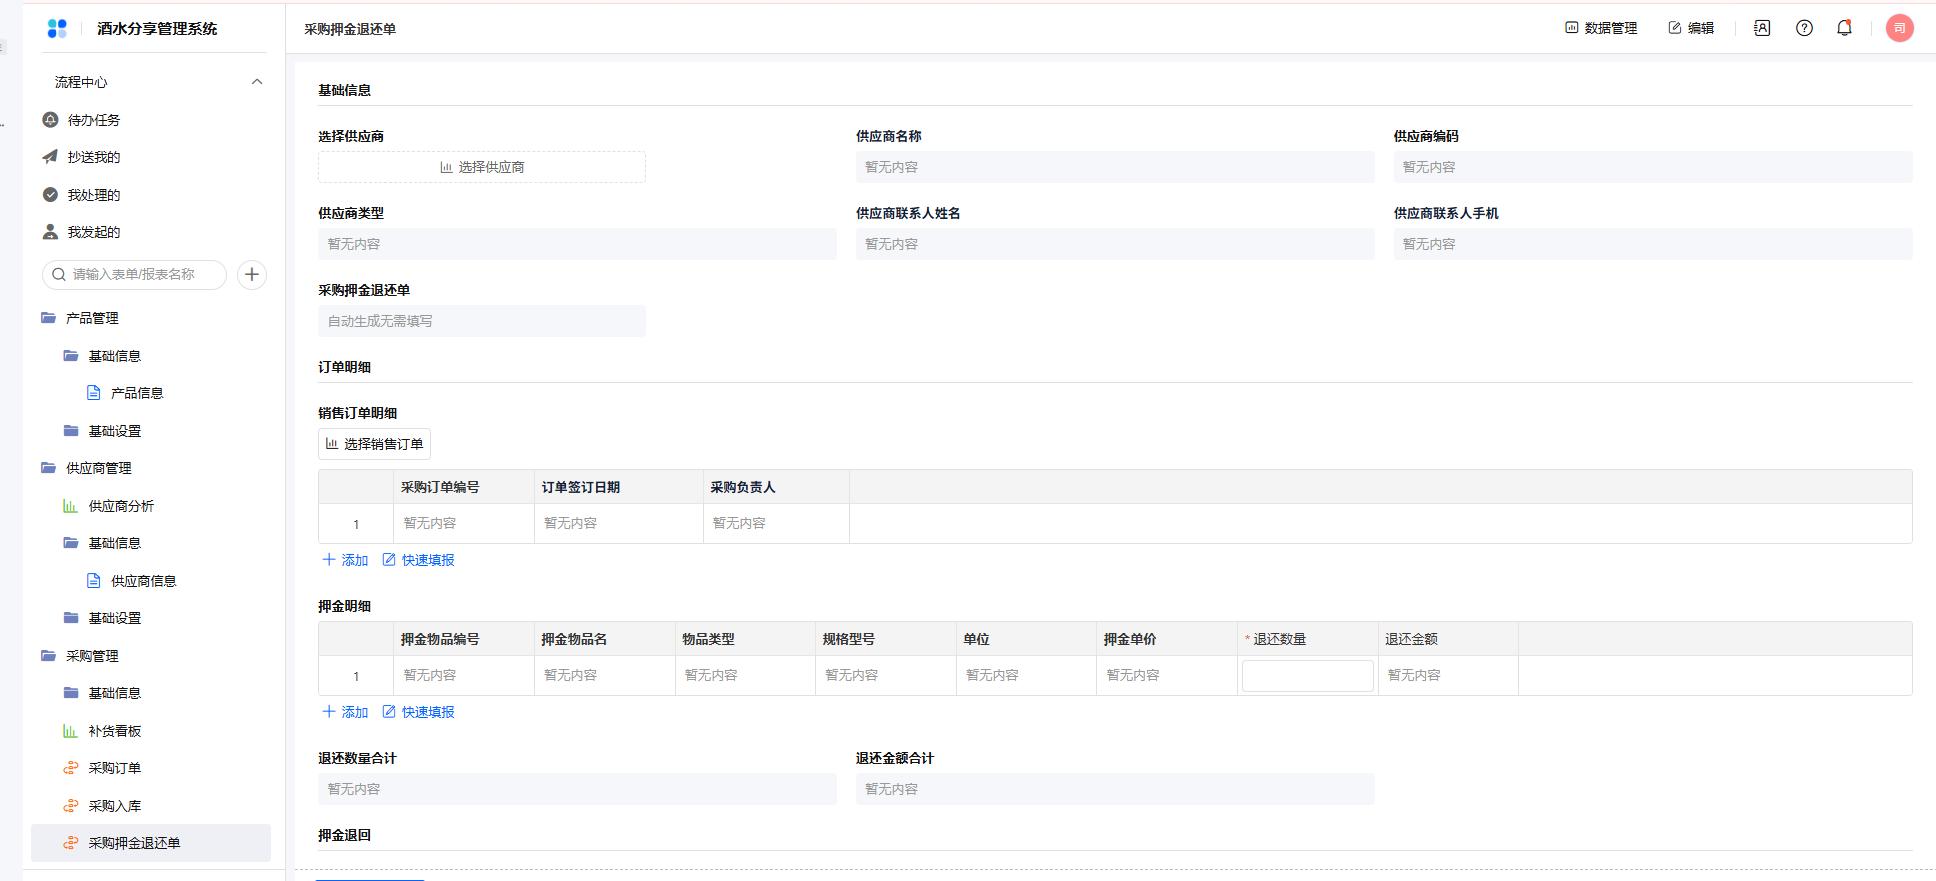Open the 采购入库 workflow

click(151, 806)
